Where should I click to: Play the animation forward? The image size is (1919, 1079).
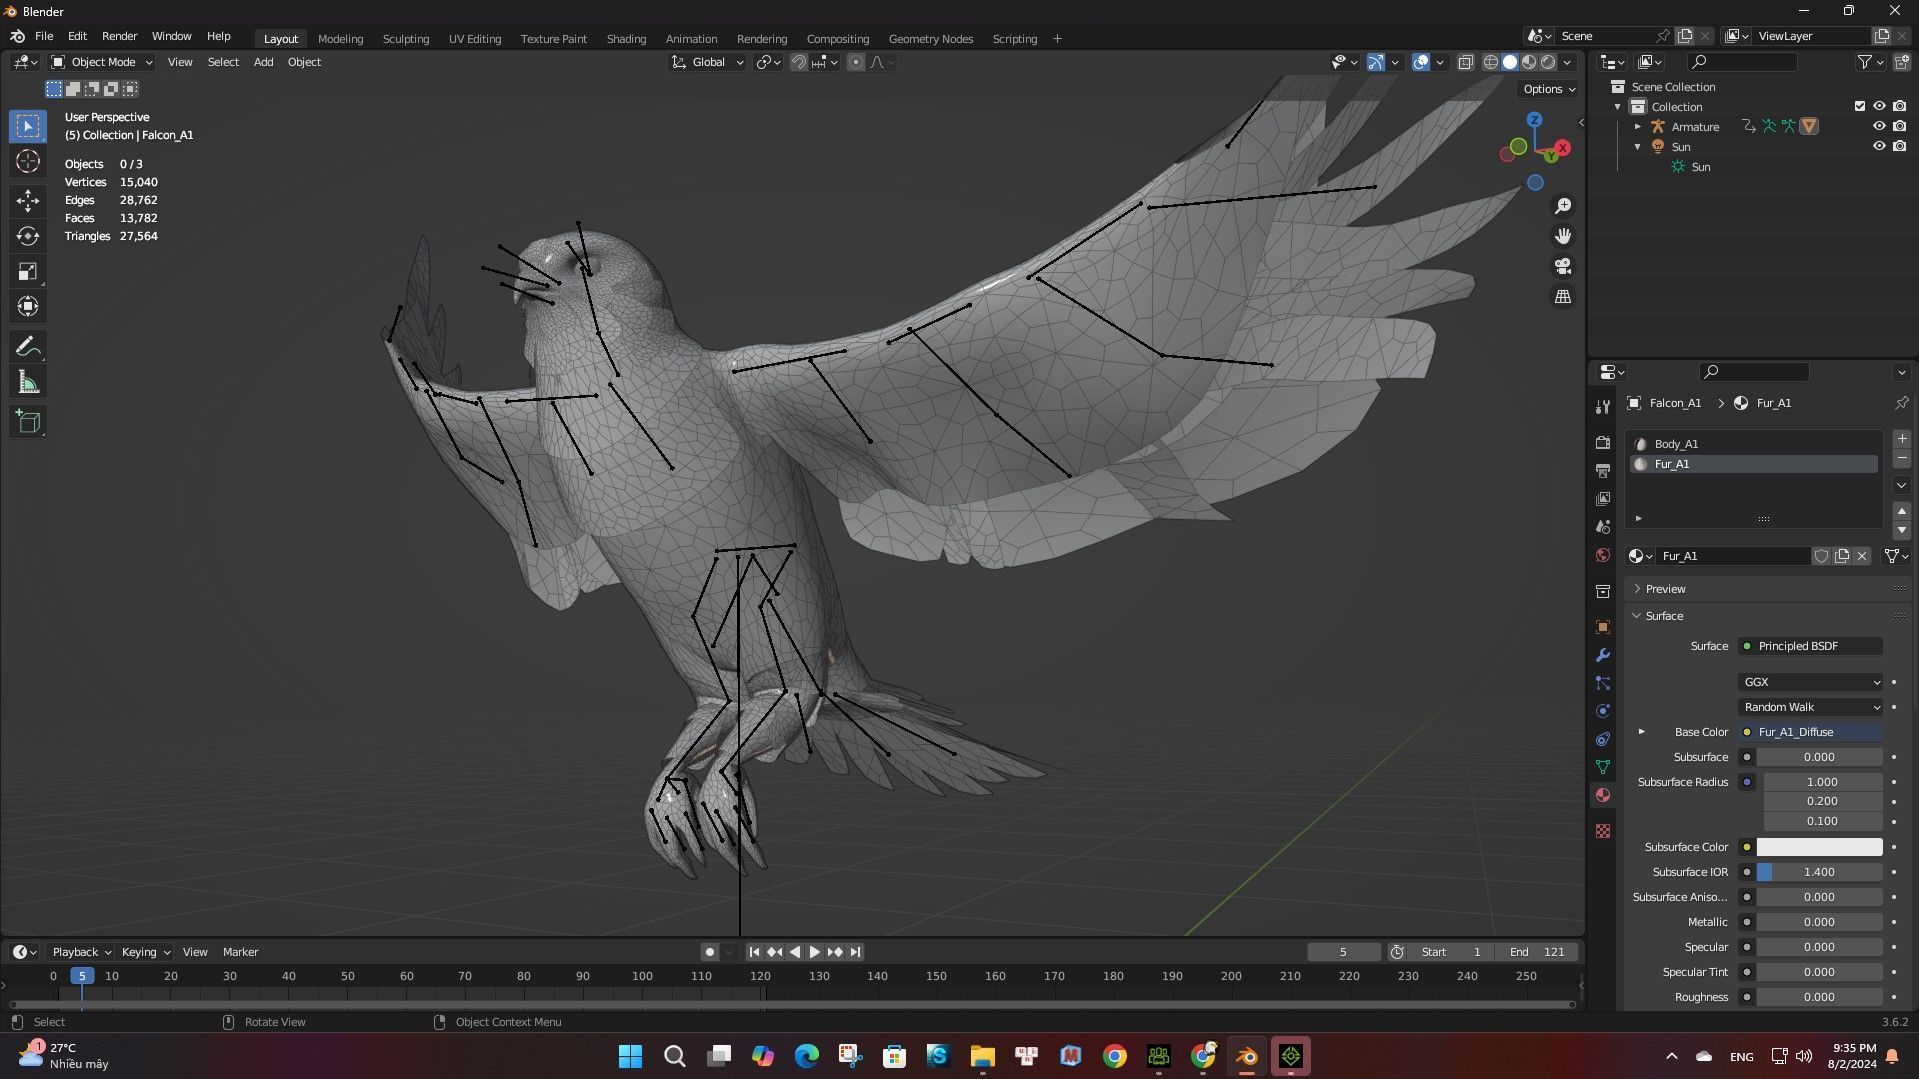(815, 952)
